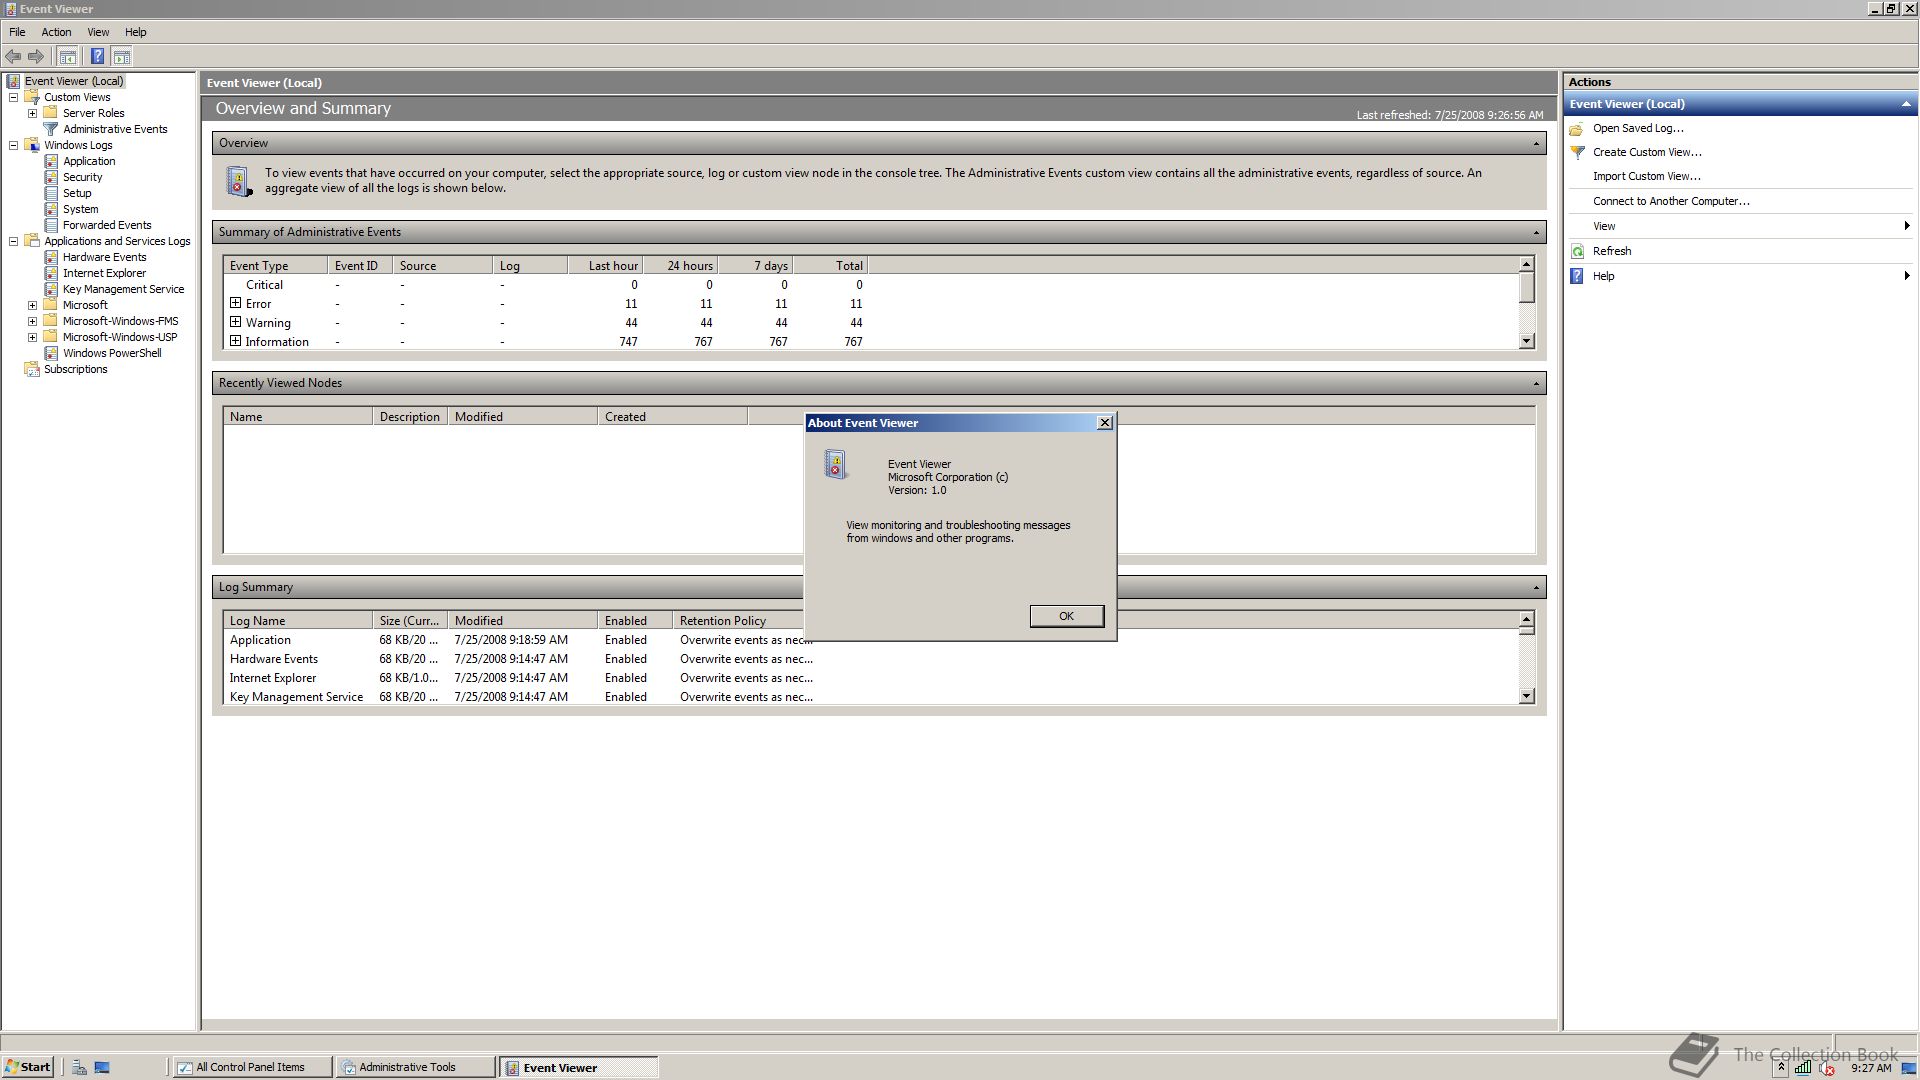Open the Help menu in menu bar
Screen dimensions: 1920x1080
tap(135, 32)
